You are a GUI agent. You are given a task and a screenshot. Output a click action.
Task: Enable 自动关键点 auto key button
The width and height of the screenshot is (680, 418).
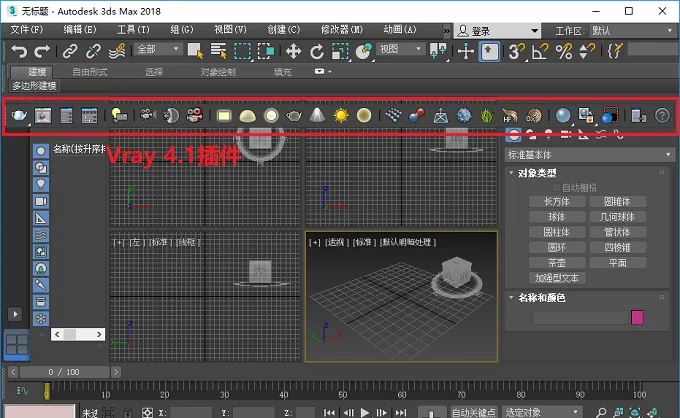pyautogui.click(x=474, y=412)
